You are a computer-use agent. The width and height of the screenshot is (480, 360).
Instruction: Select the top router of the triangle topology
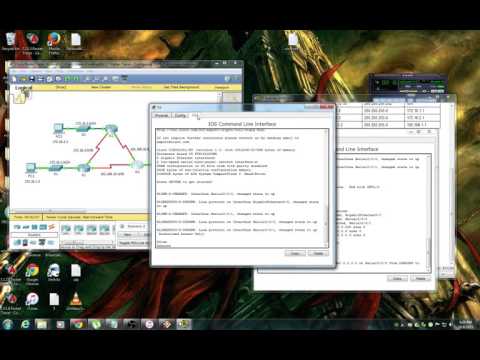(111, 129)
